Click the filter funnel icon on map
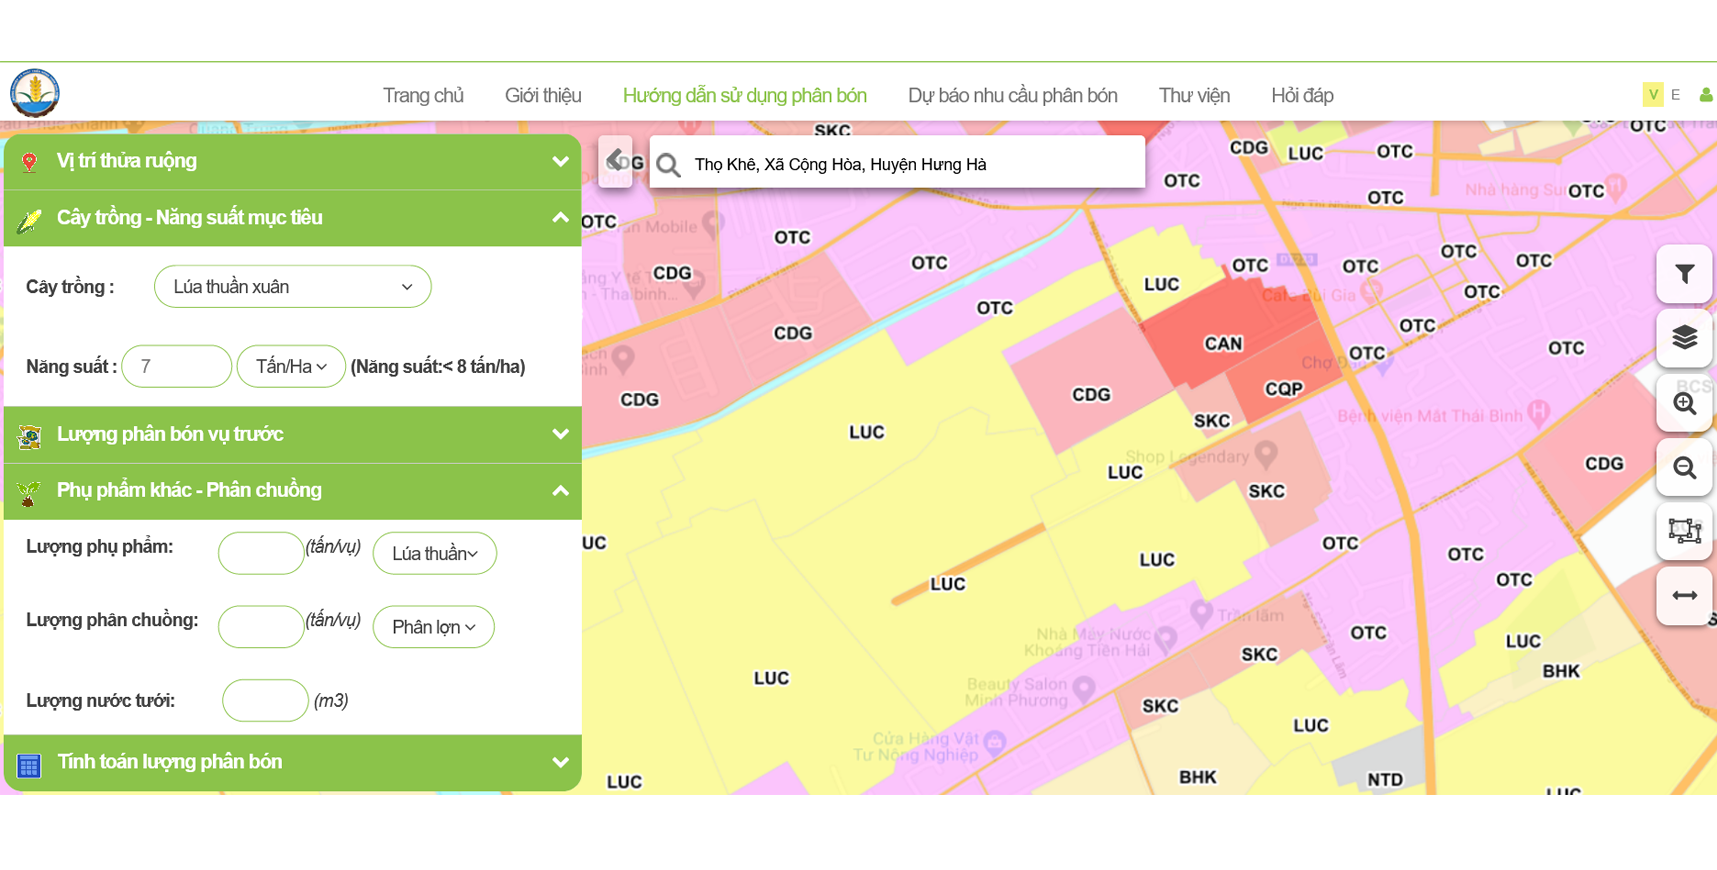1717x870 pixels. click(1684, 274)
